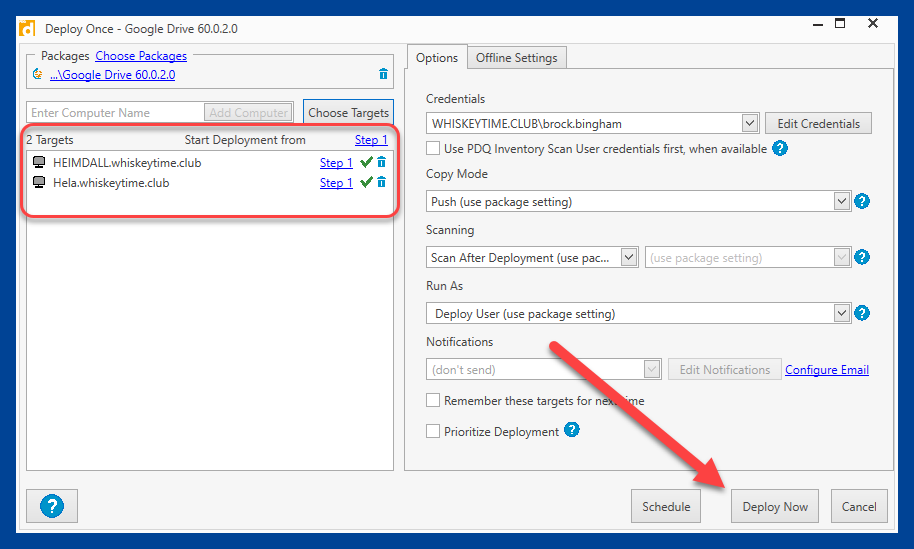The height and width of the screenshot is (549, 914).
Task: Select the Hela.whiskeytime.club target row
Action: pyautogui.click(x=210, y=183)
